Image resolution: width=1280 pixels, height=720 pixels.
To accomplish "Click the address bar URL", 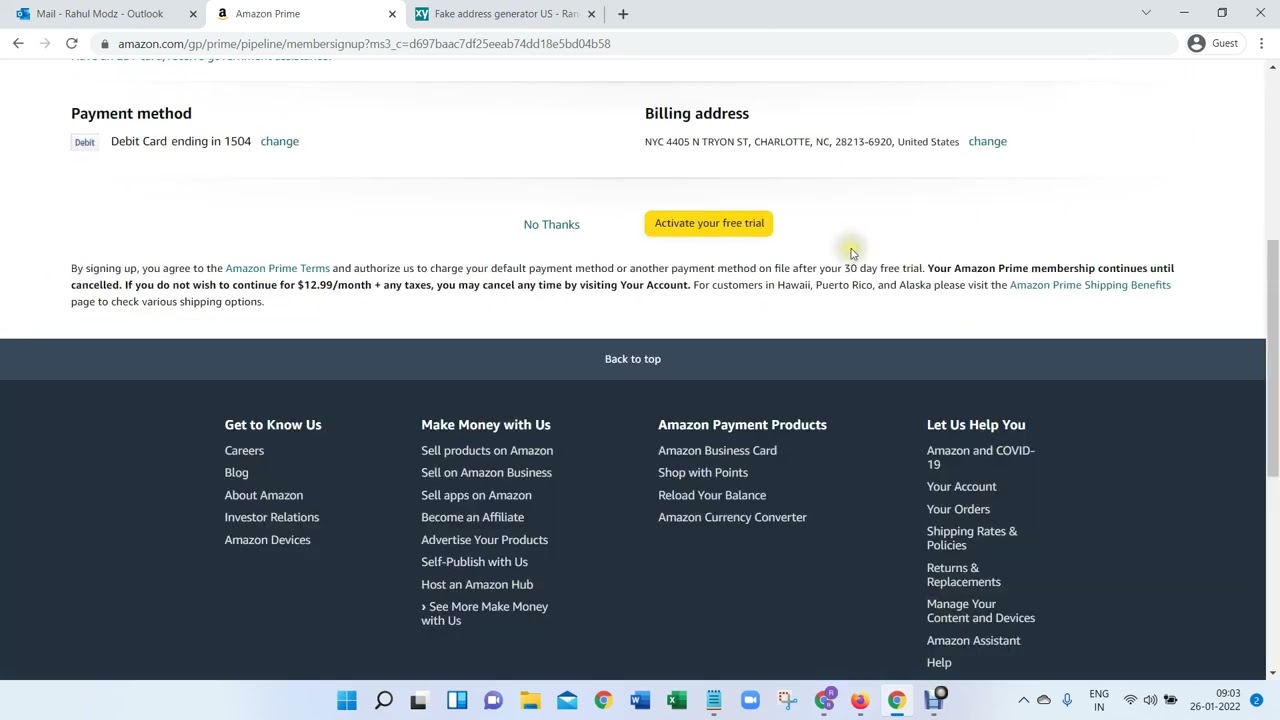I will pyautogui.click(x=364, y=43).
